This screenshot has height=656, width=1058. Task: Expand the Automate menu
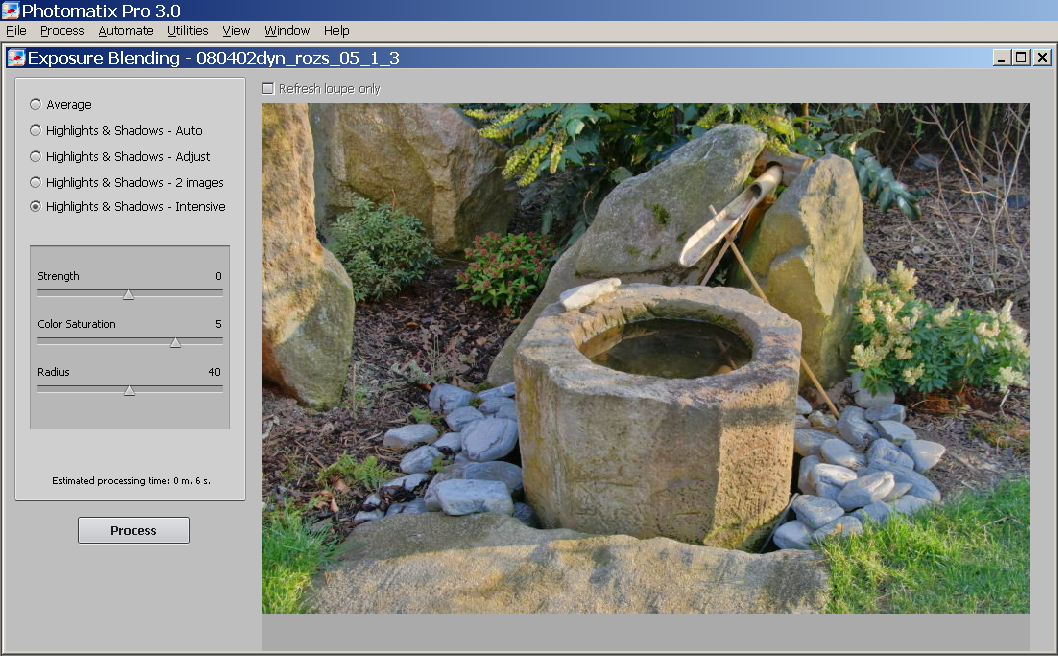coord(126,31)
